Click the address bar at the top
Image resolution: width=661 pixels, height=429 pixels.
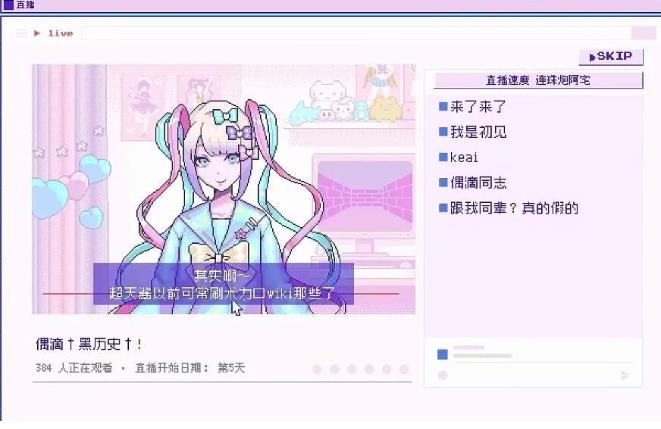pos(356,33)
